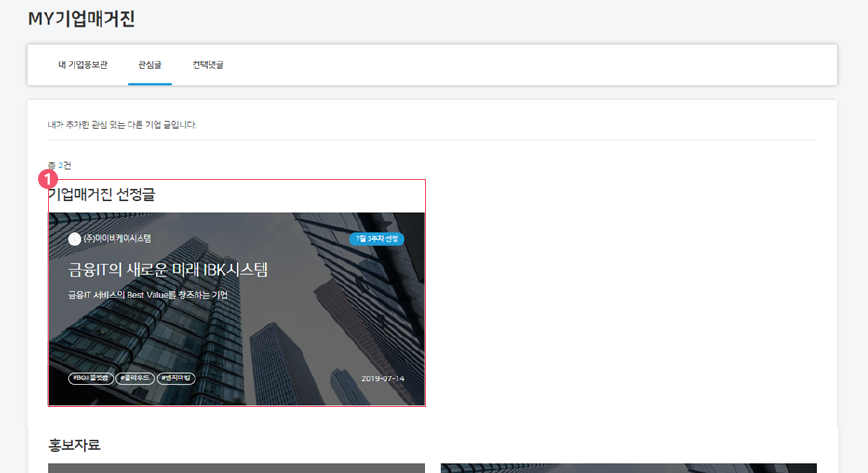The image size is (868, 473).
Task: Click the (주)아이비케이시스템 company logo icon
Action: (x=74, y=239)
